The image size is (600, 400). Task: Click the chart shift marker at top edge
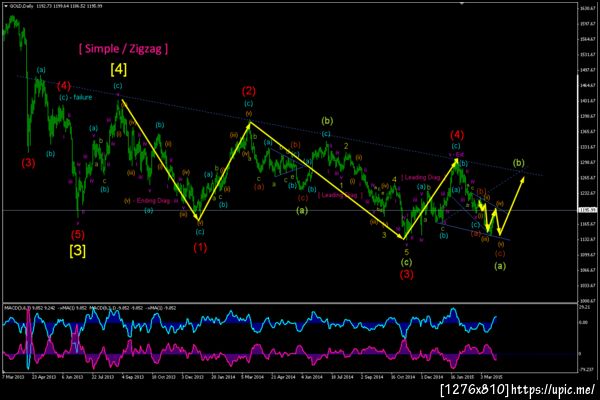point(462,3)
